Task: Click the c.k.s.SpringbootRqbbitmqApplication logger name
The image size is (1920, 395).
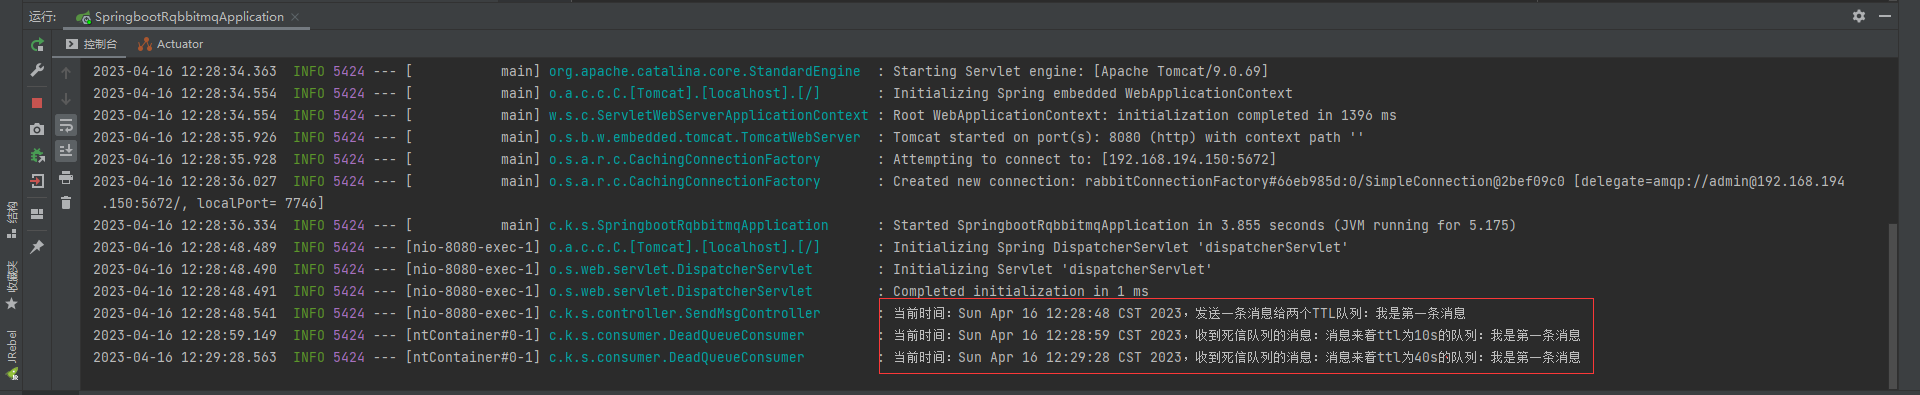Action: click(x=688, y=225)
